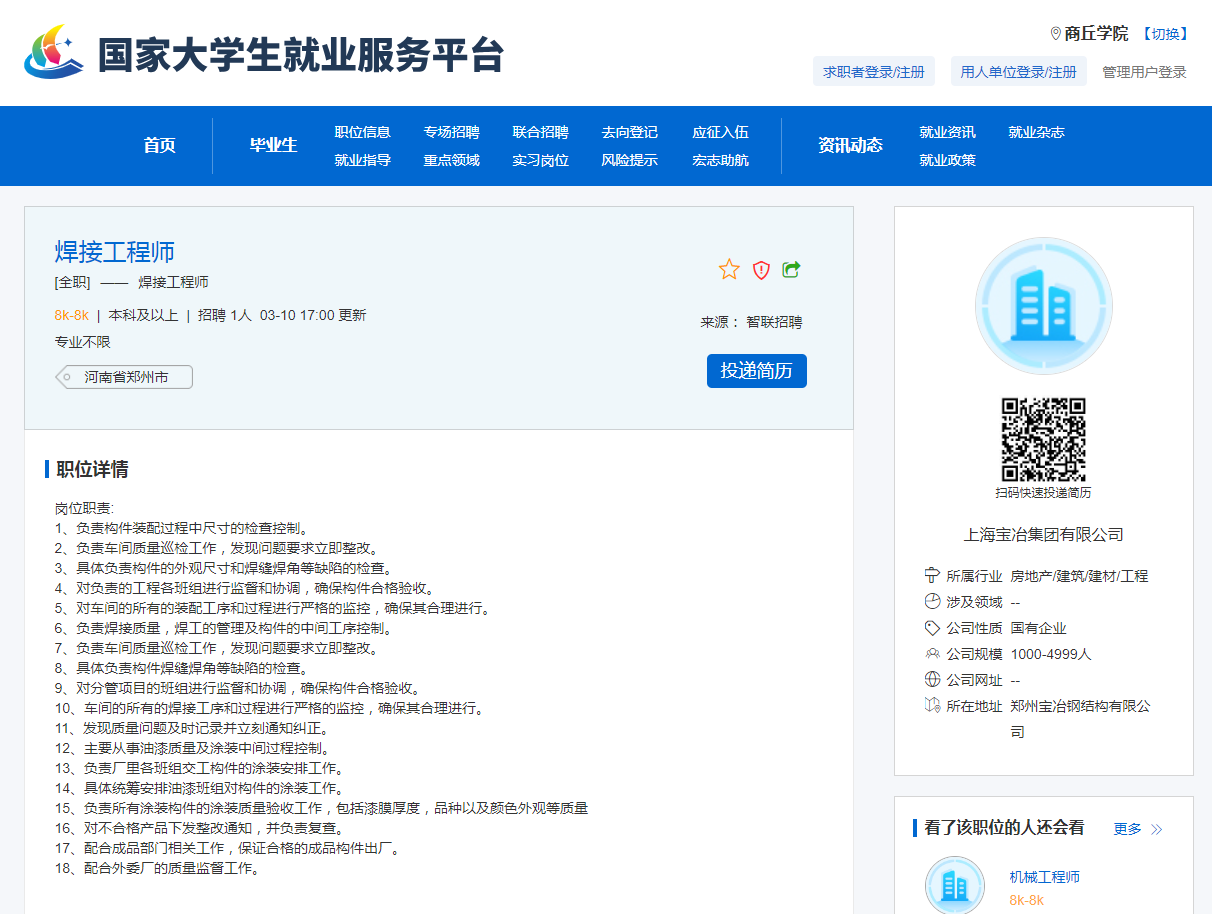Viewport: 1212px width, 914px height.
Task: Click the green share icon
Action: (791, 269)
